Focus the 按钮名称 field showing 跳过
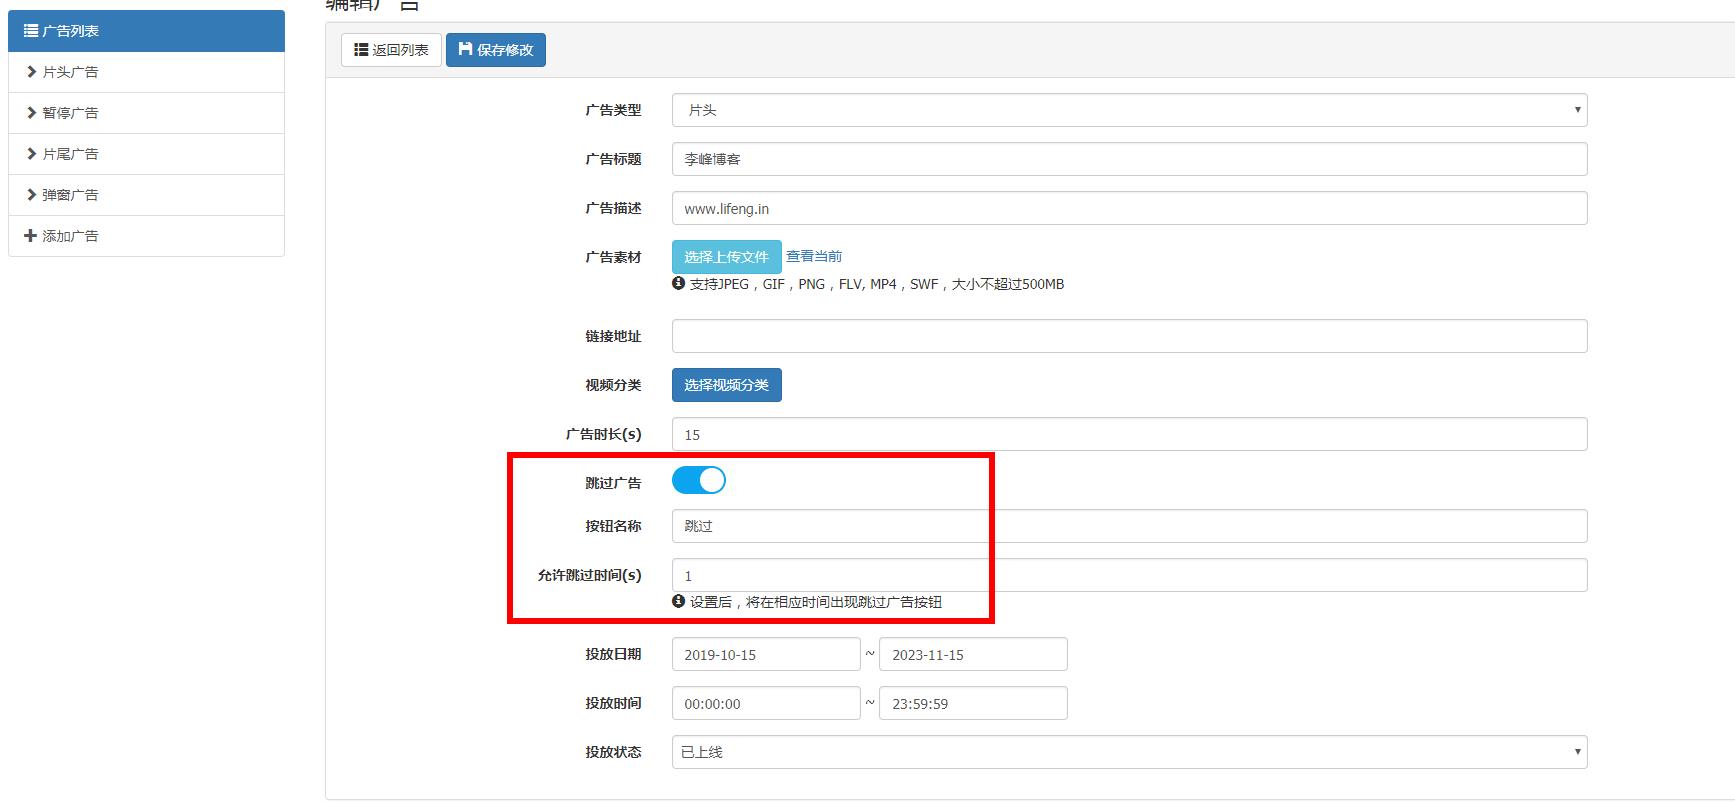 pyautogui.click(x=1129, y=526)
